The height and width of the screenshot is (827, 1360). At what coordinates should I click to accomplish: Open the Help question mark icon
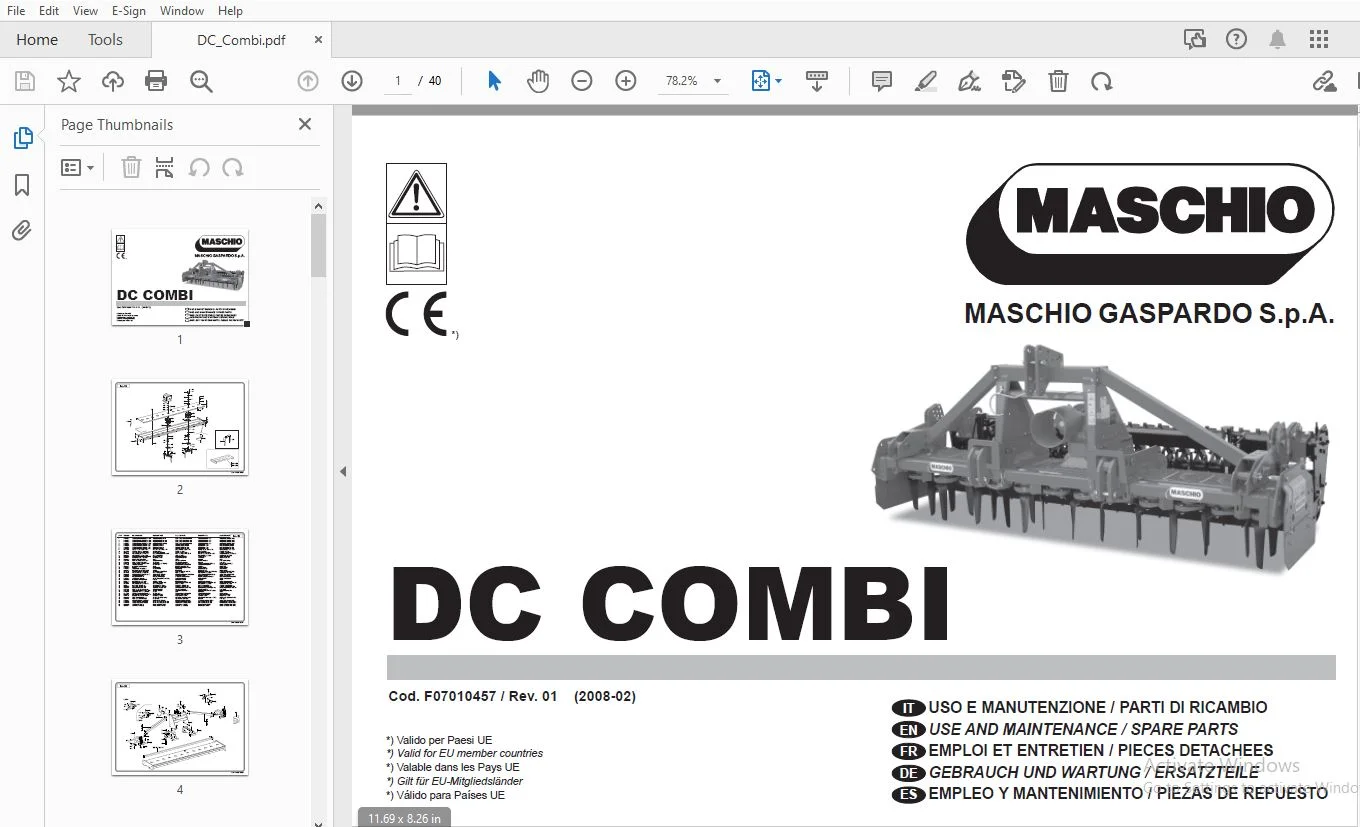[1237, 40]
